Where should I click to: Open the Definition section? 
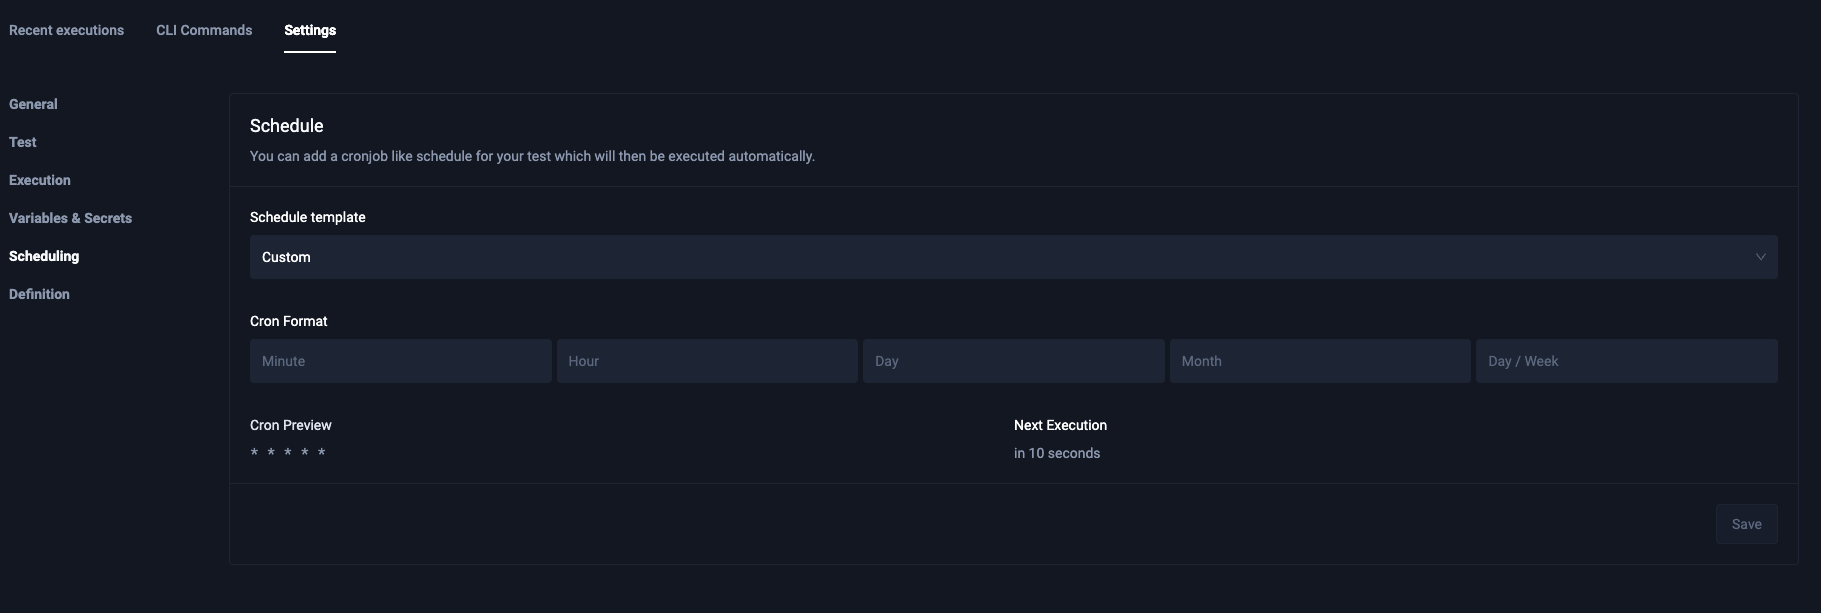(x=39, y=294)
